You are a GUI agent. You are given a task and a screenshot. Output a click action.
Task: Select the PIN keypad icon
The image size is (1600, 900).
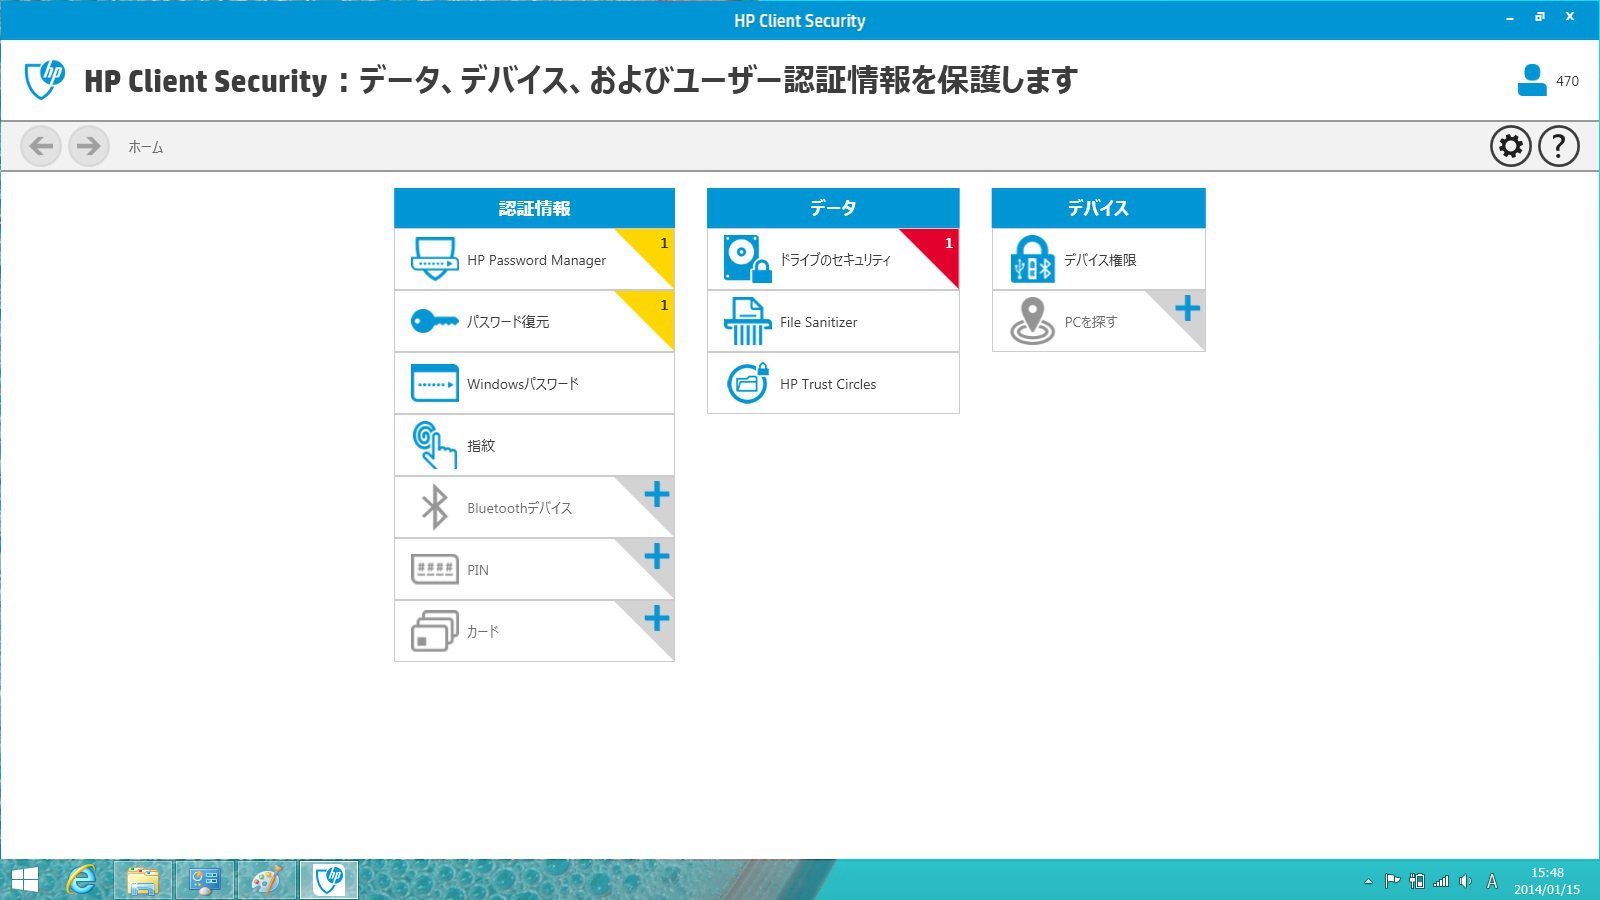coord(434,569)
